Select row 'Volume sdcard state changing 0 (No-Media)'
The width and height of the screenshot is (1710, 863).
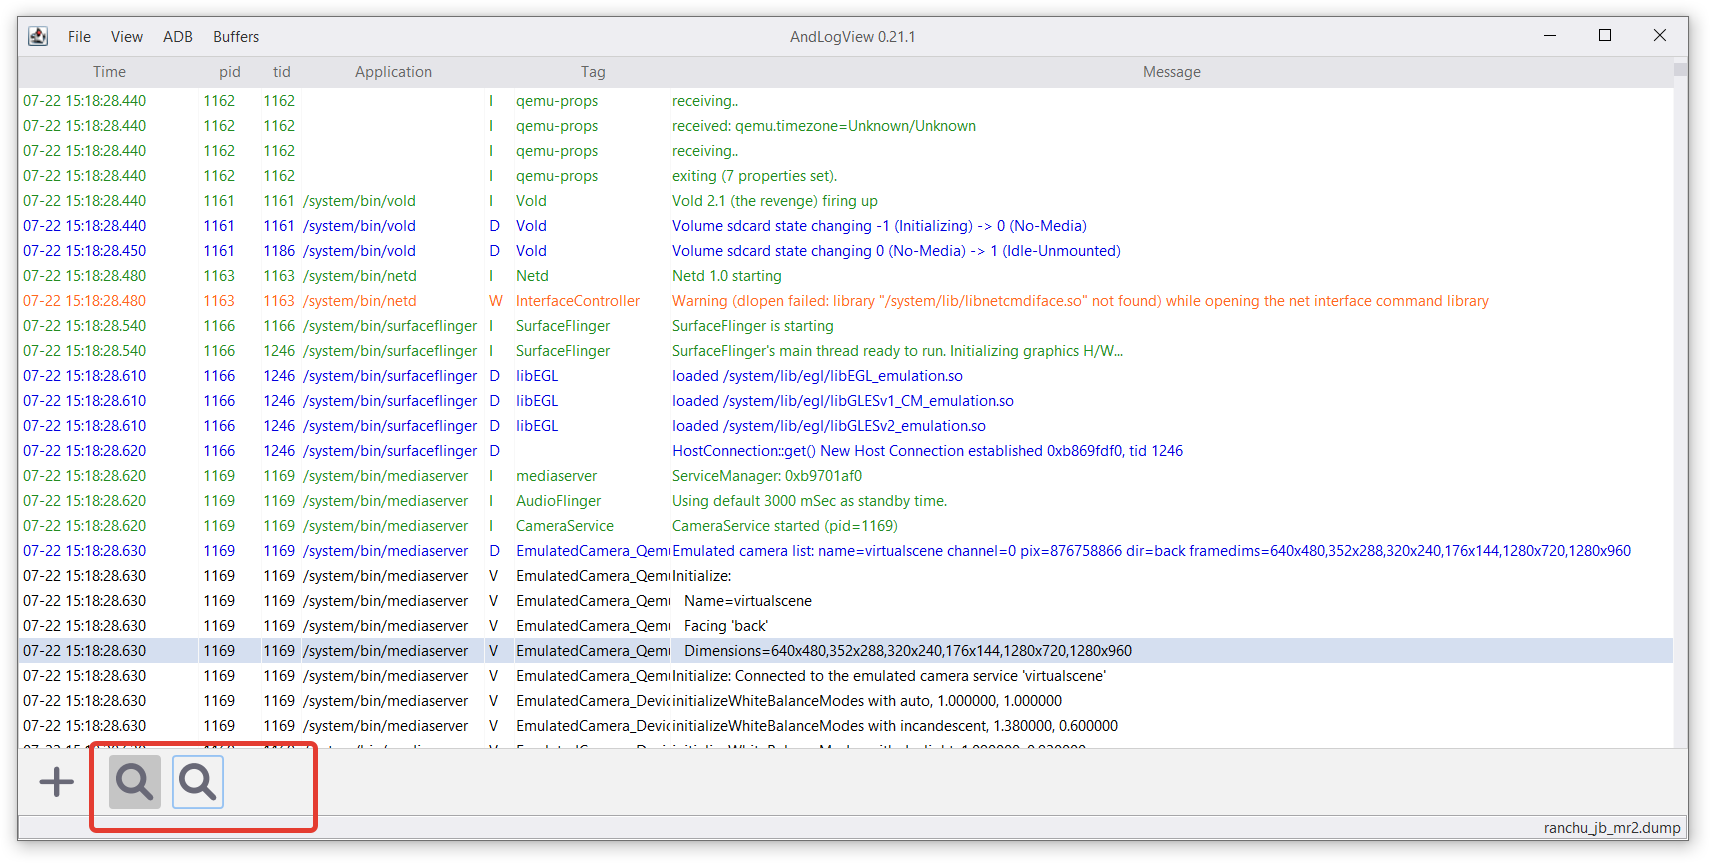point(845,251)
